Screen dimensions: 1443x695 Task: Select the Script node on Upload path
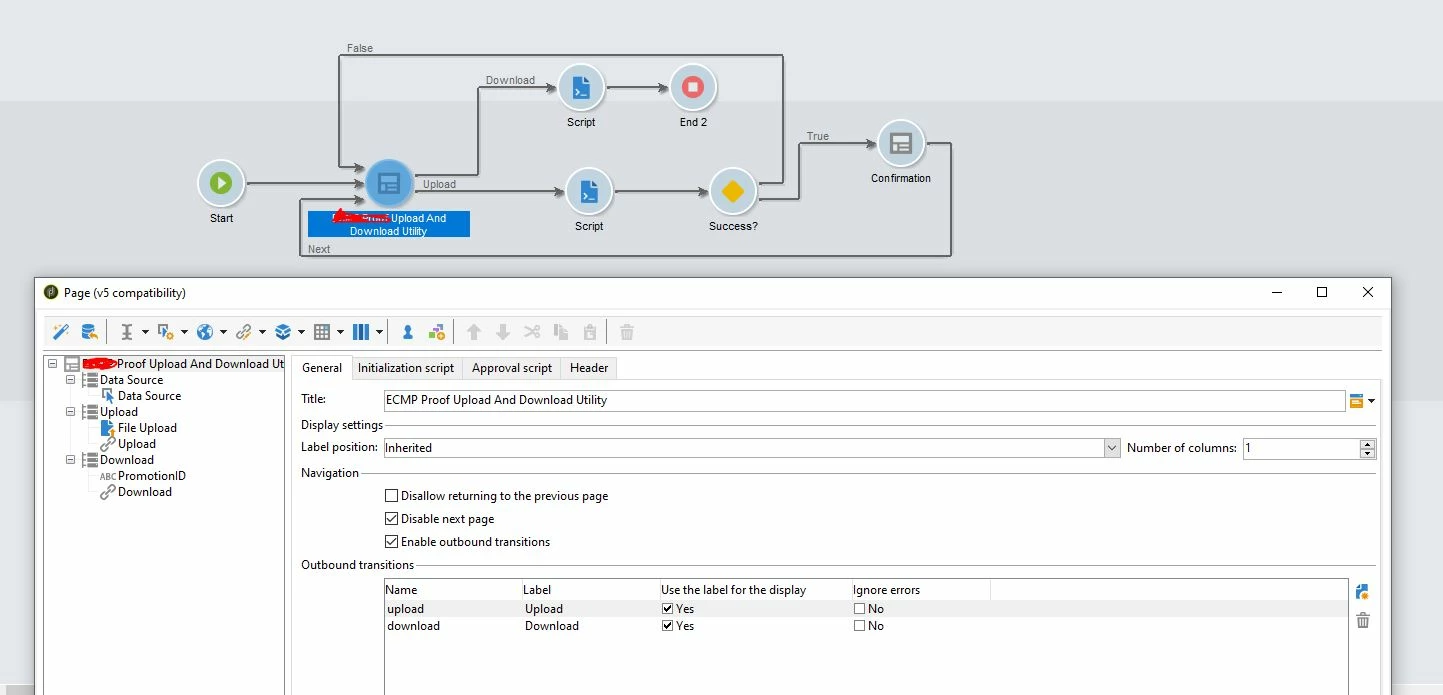point(589,191)
